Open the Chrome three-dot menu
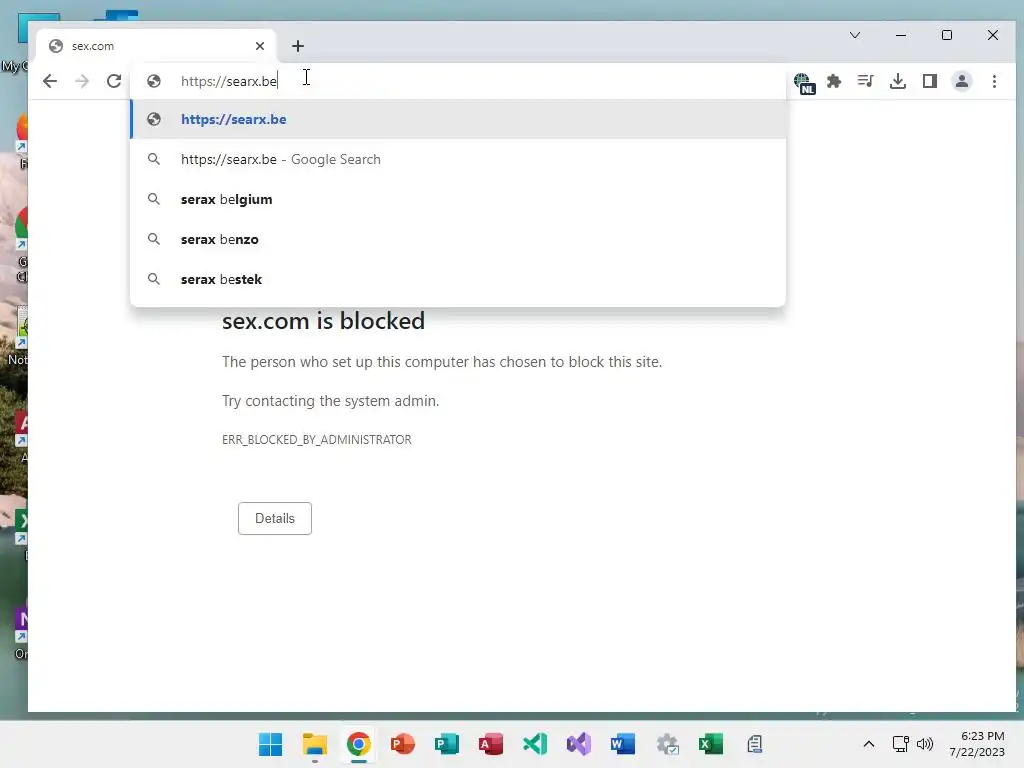 point(994,81)
